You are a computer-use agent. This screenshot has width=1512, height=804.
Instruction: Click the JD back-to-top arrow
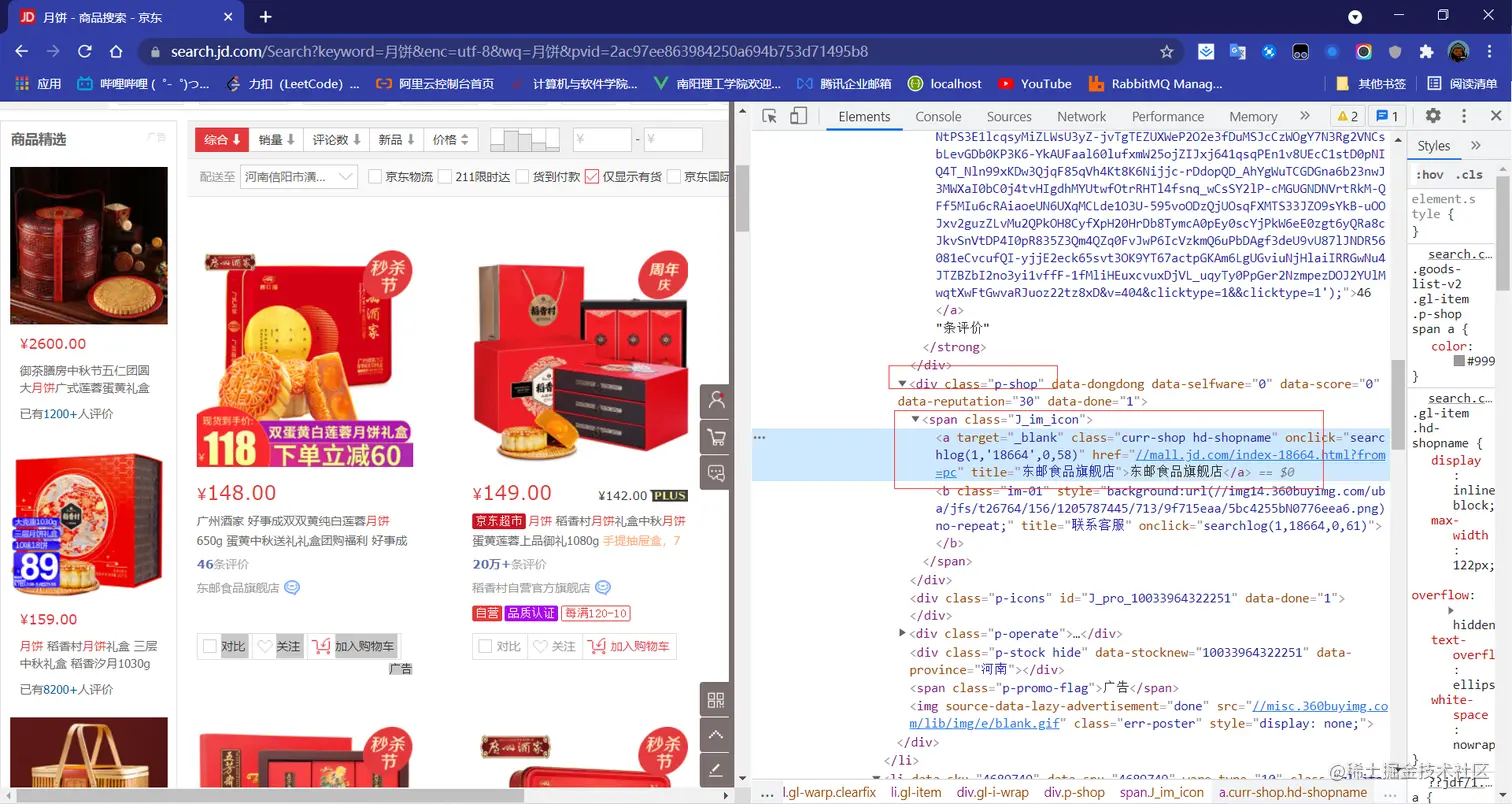(716, 735)
